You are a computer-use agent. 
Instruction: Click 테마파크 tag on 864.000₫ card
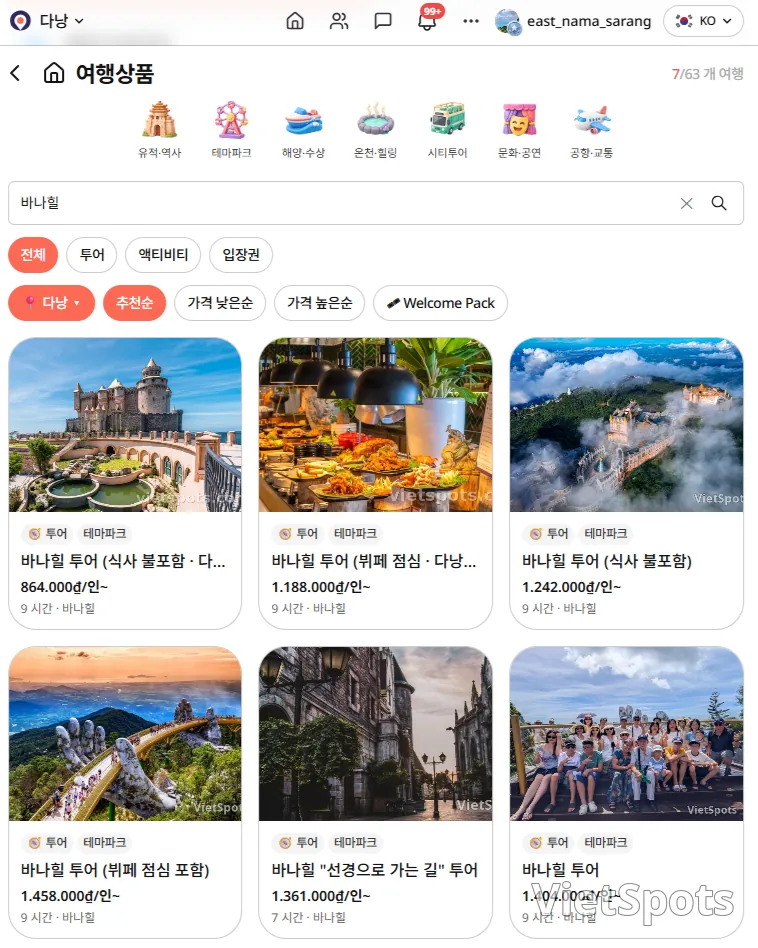(x=105, y=534)
